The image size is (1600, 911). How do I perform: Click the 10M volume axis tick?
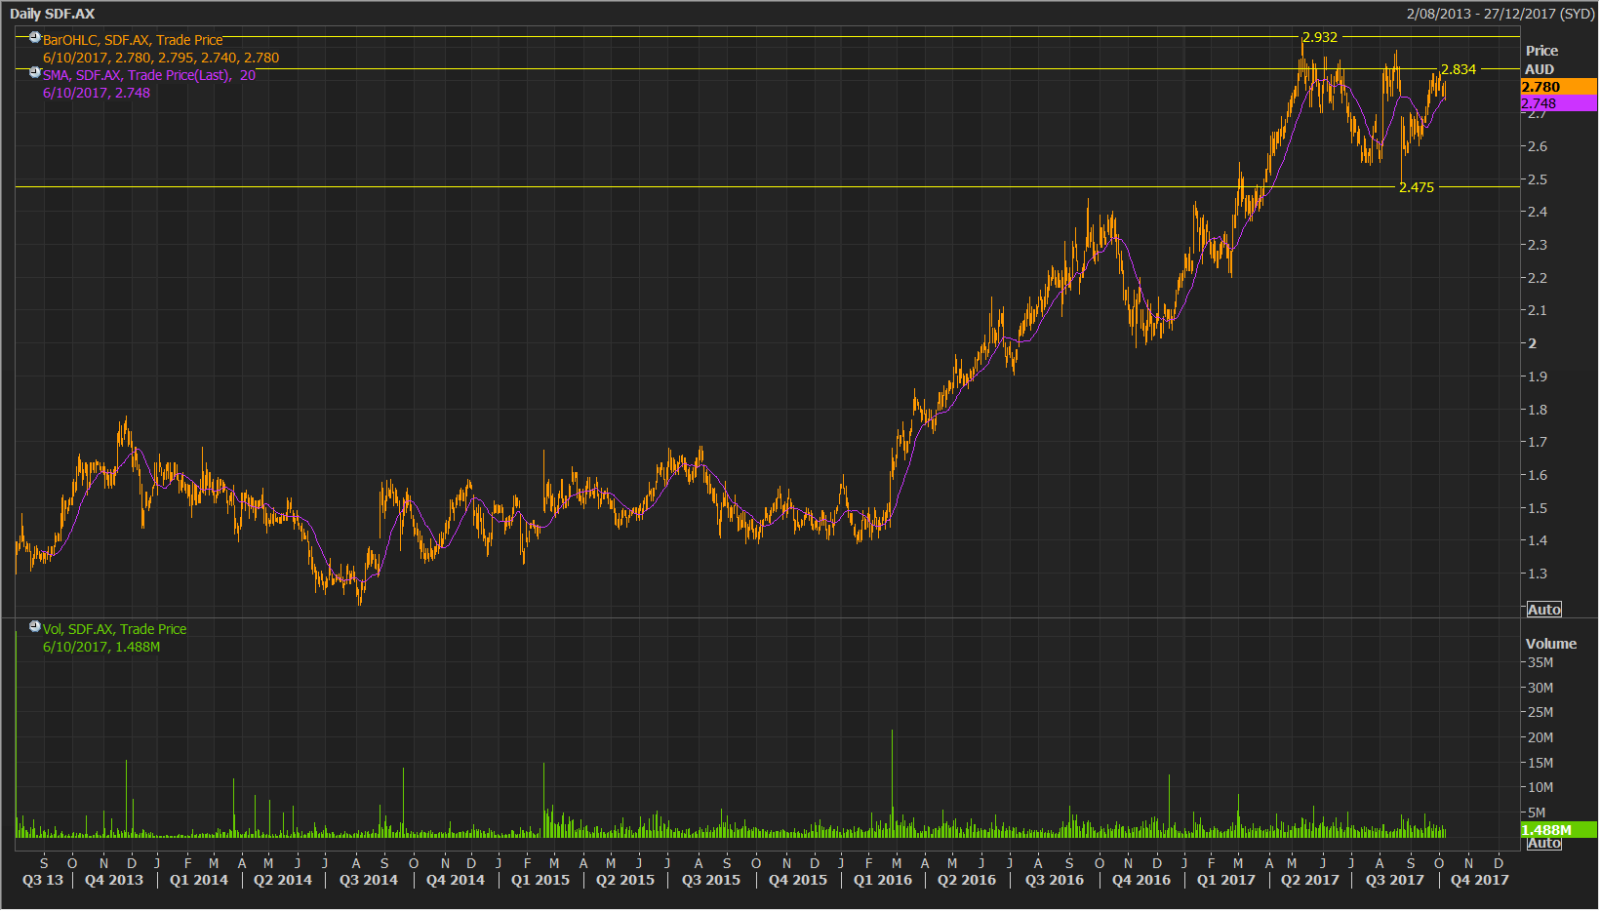pos(1540,788)
